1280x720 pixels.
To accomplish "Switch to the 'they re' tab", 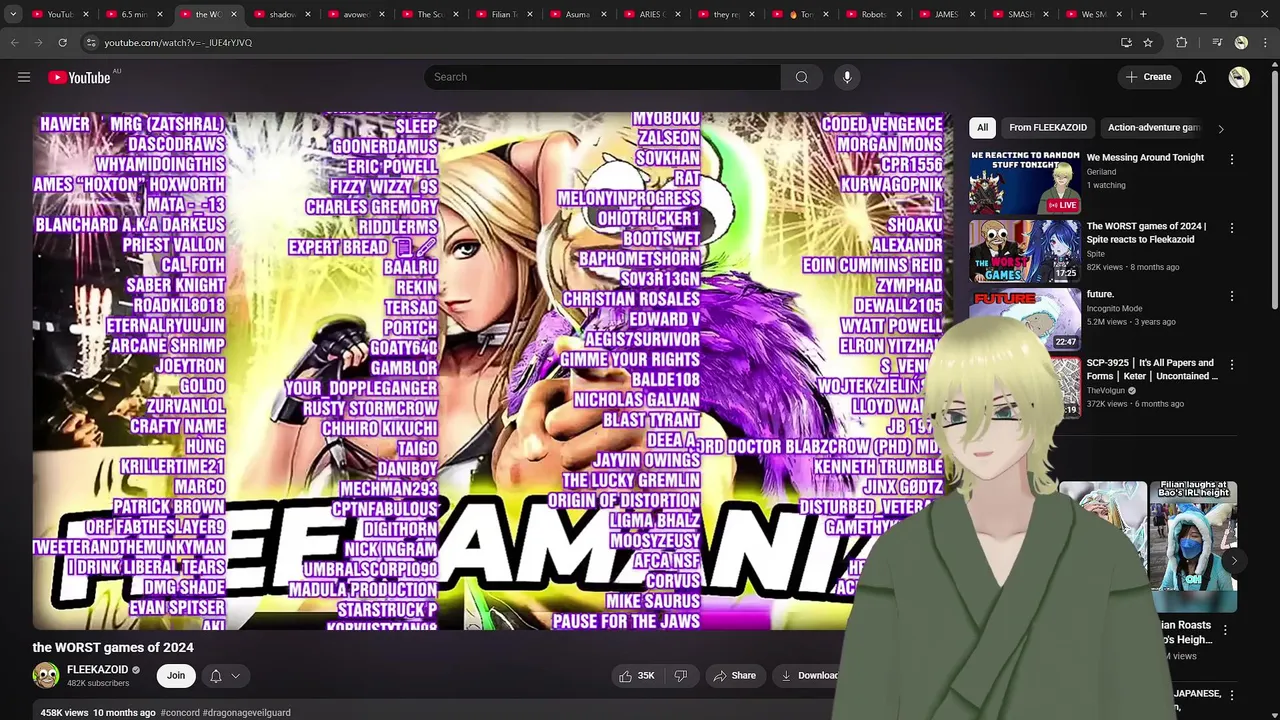I will tap(726, 14).
